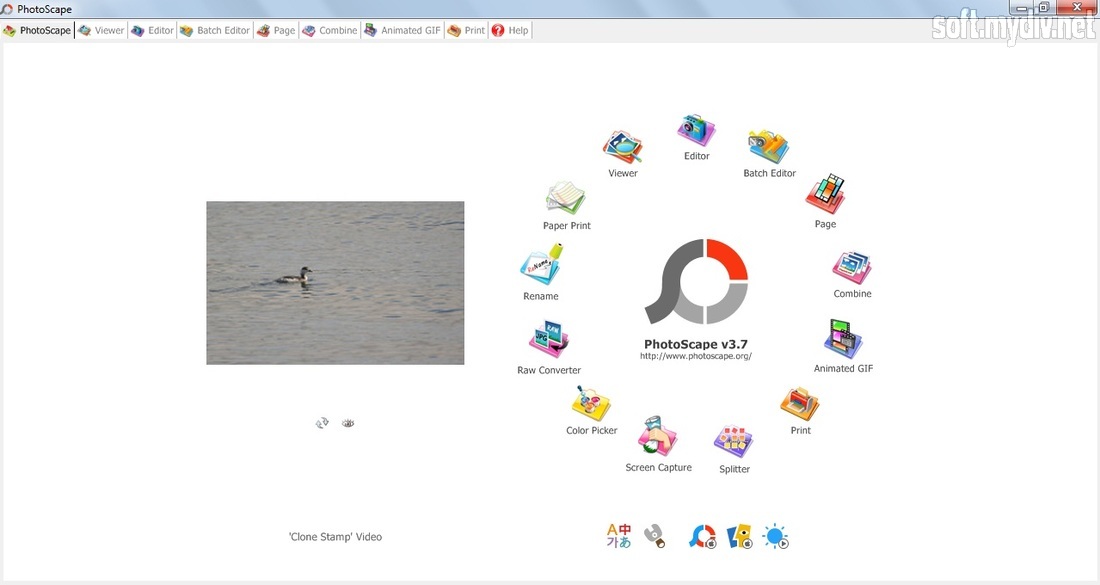This screenshot has width=1100, height=585.
Task: Open the language selection icon
Action: [619, 536]
